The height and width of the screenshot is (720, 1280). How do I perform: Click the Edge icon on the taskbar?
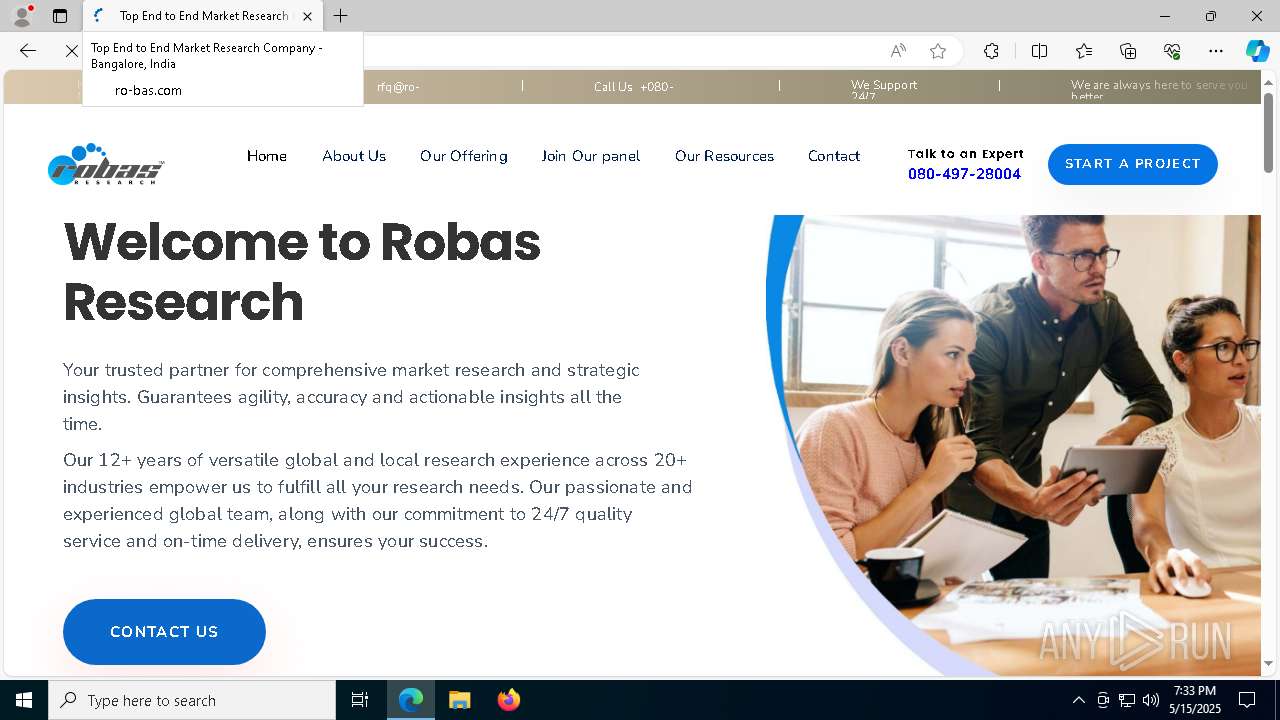[411, 700]
